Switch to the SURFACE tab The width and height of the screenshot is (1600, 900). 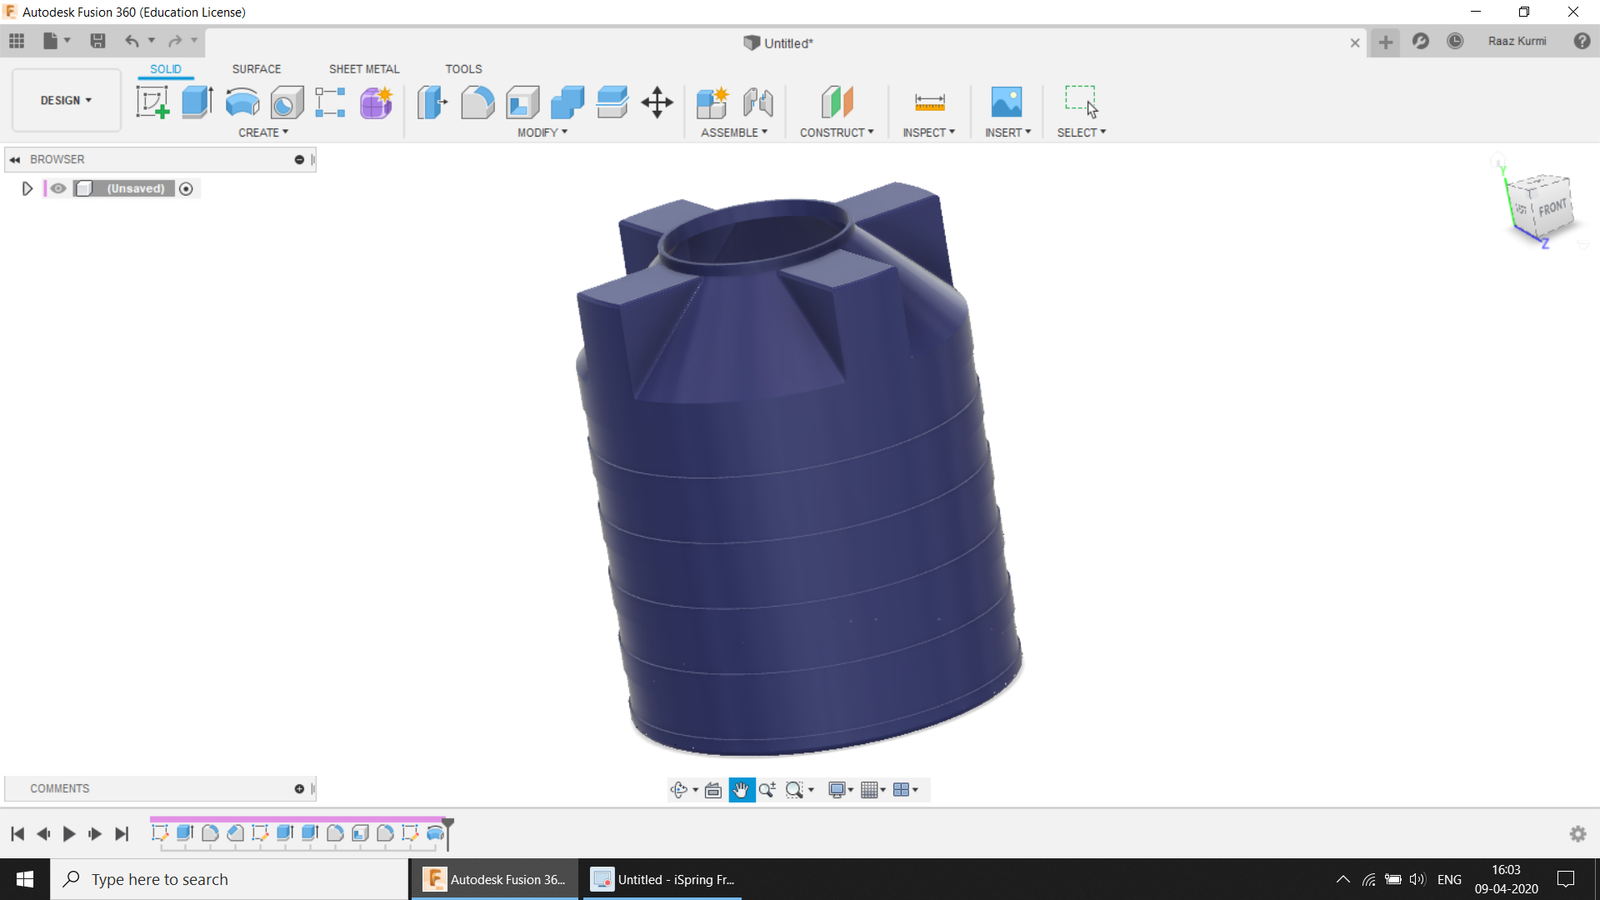256,69
